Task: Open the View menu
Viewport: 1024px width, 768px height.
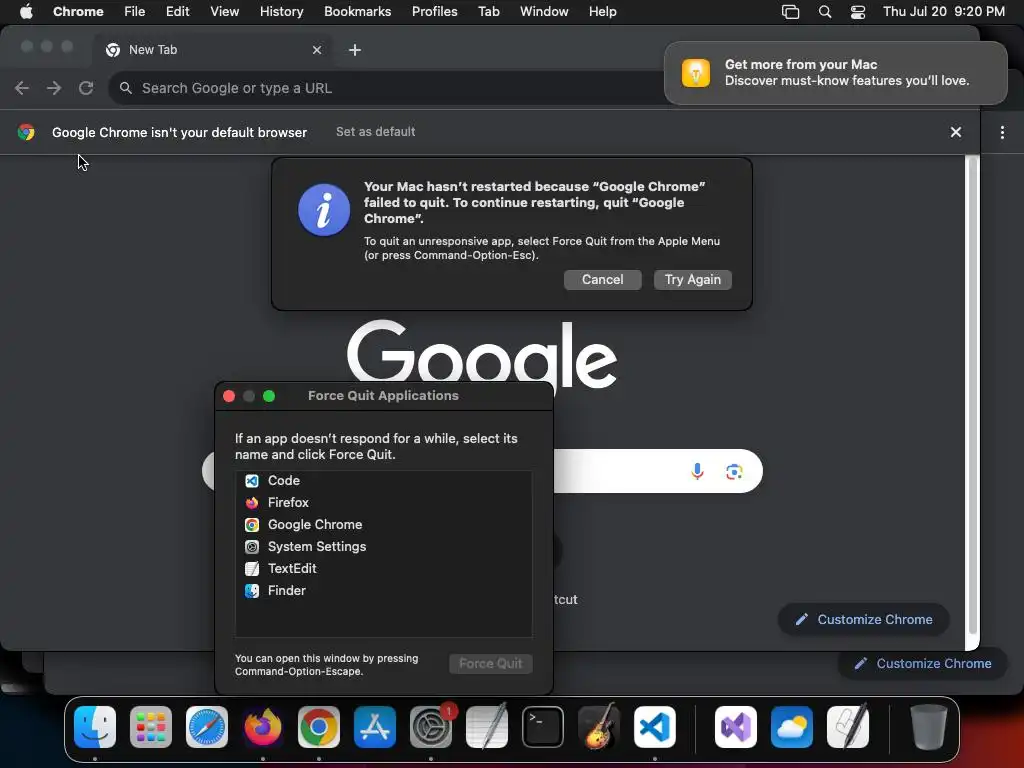Action: [224, 12]
